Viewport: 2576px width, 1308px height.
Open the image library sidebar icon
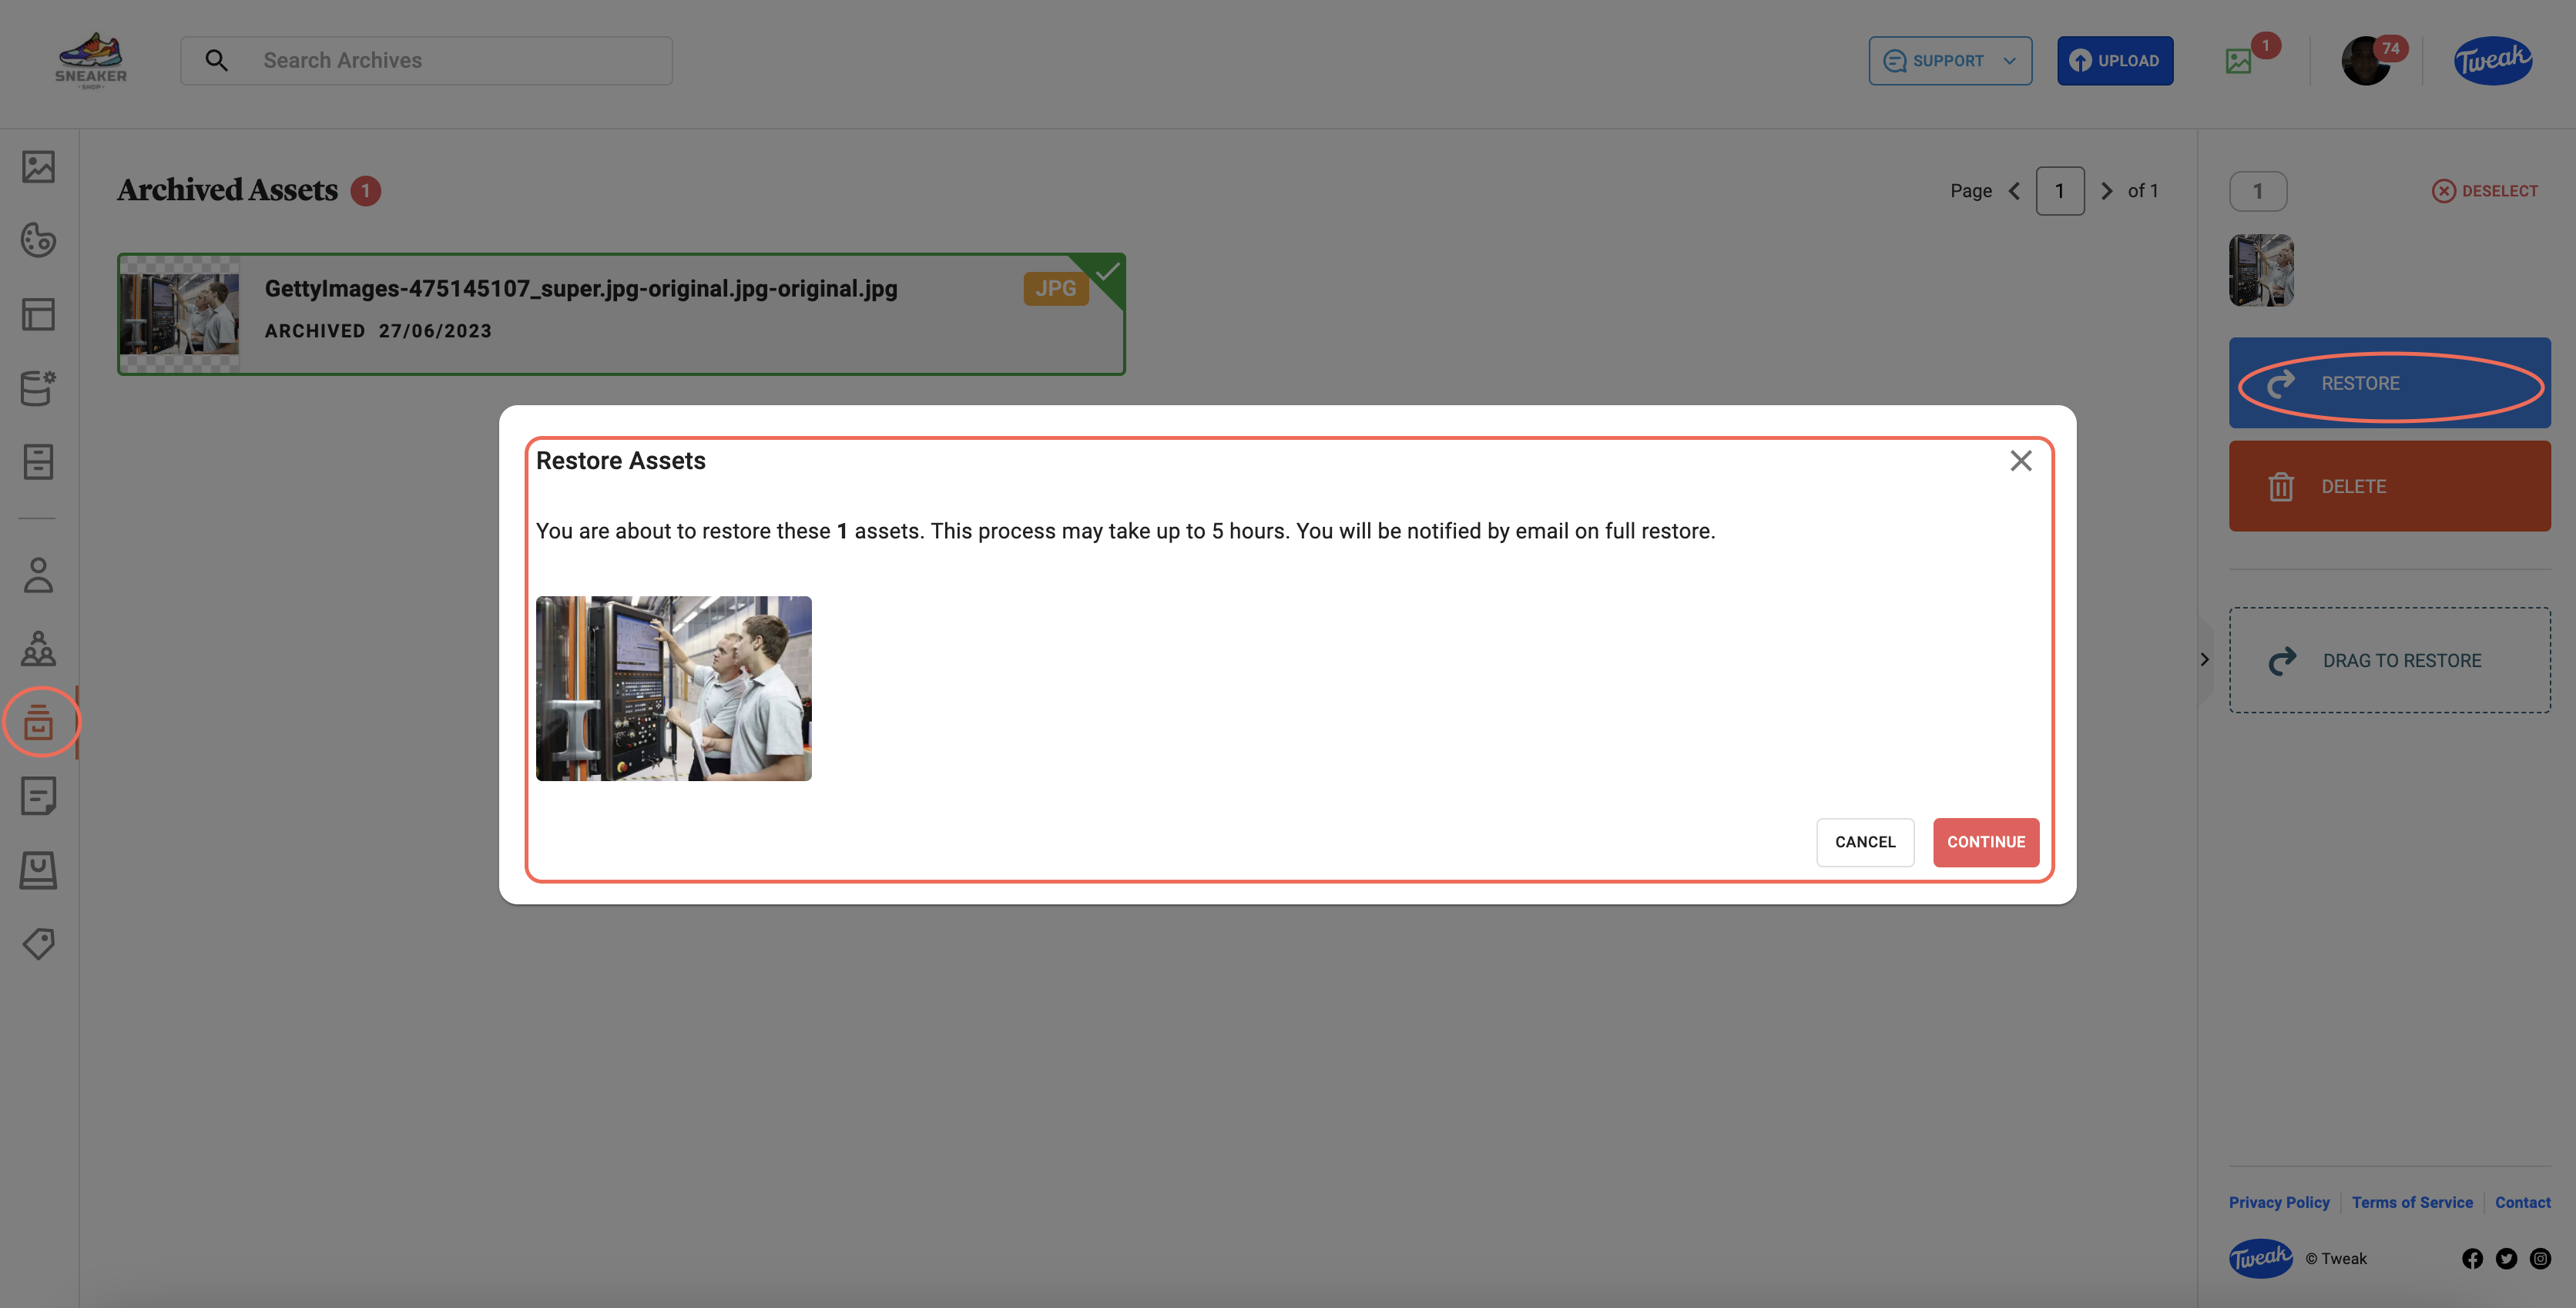(39, 167)
